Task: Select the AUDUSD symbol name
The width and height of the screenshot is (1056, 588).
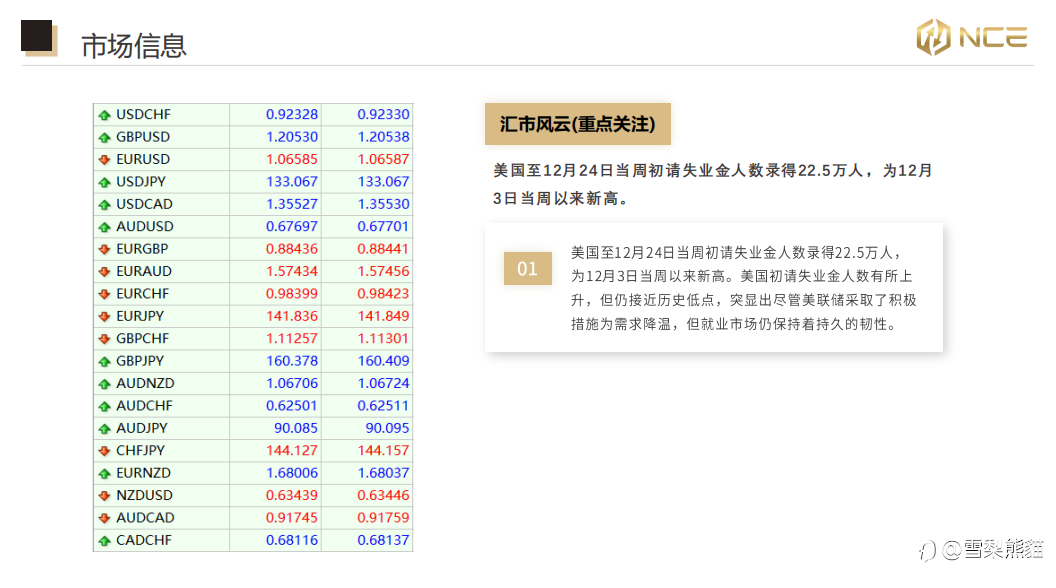Action: 145,226
